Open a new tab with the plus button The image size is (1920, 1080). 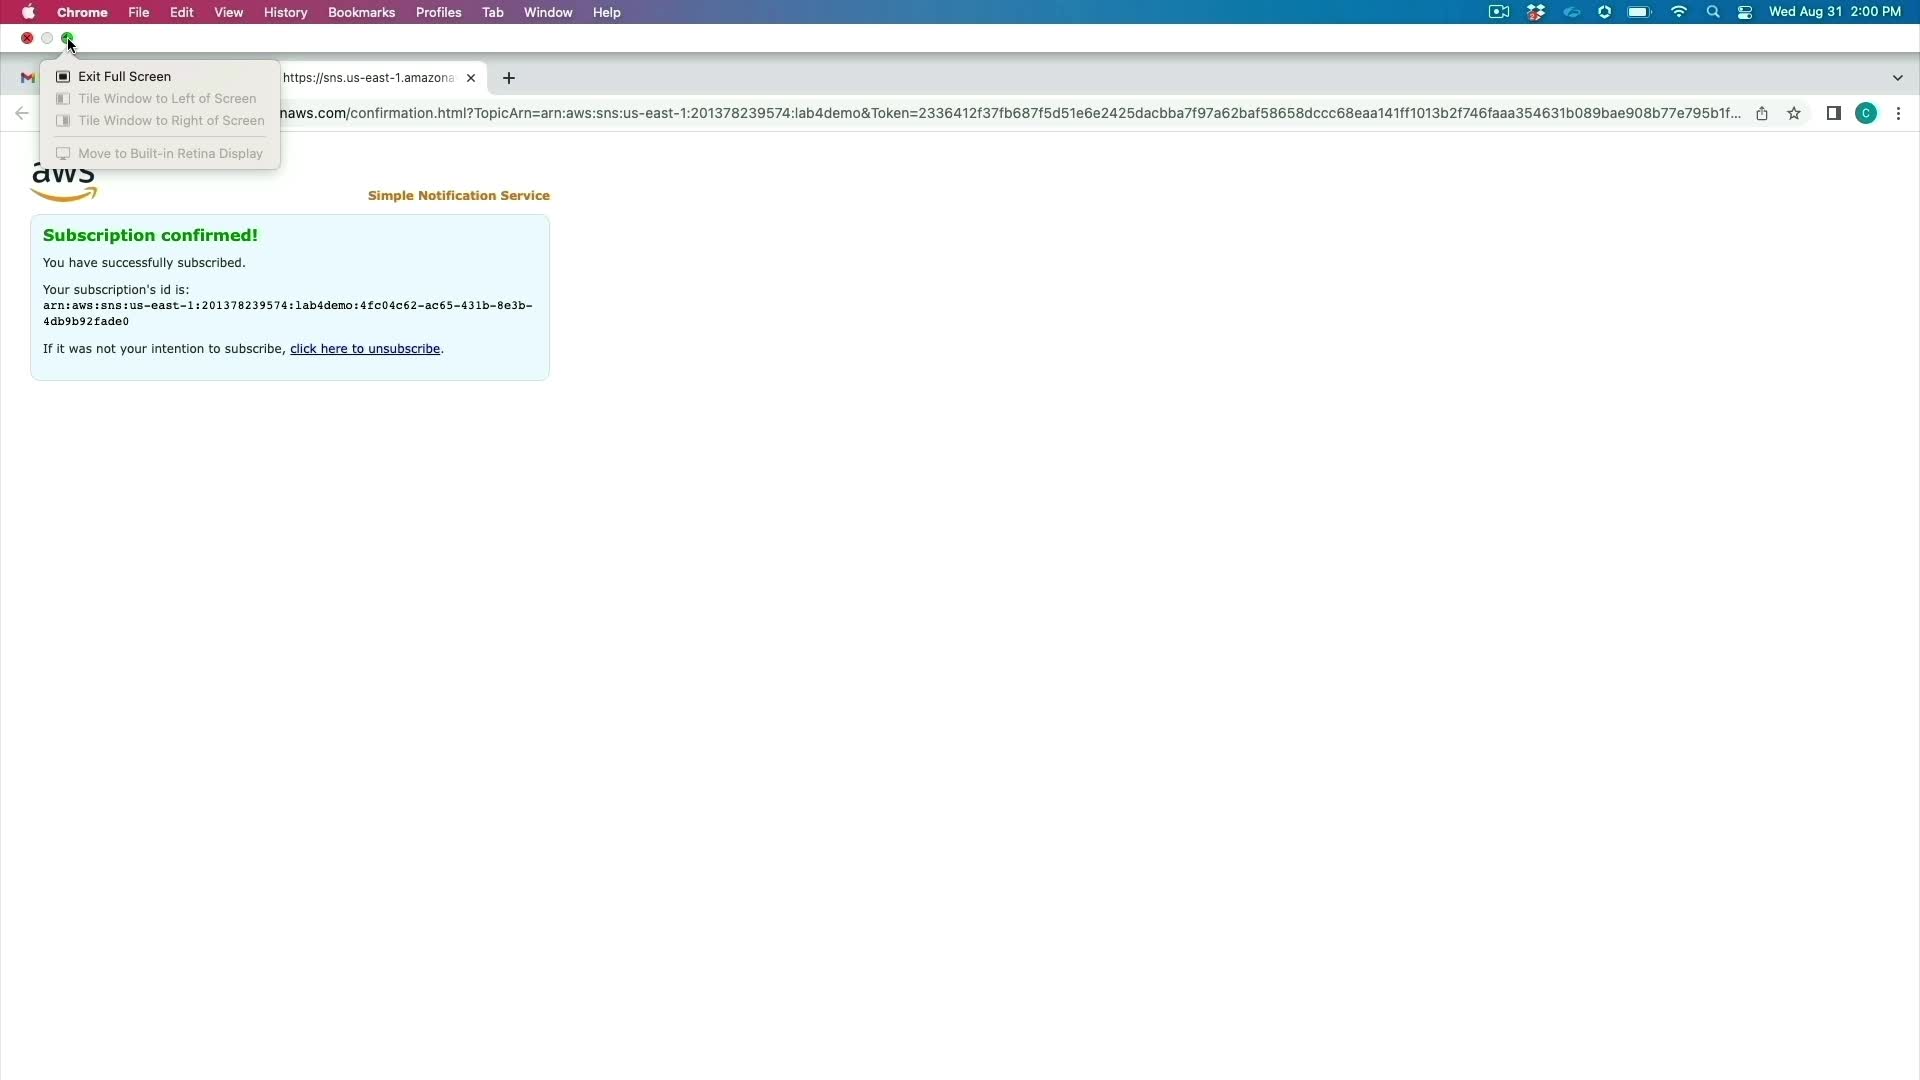(509, 78)
